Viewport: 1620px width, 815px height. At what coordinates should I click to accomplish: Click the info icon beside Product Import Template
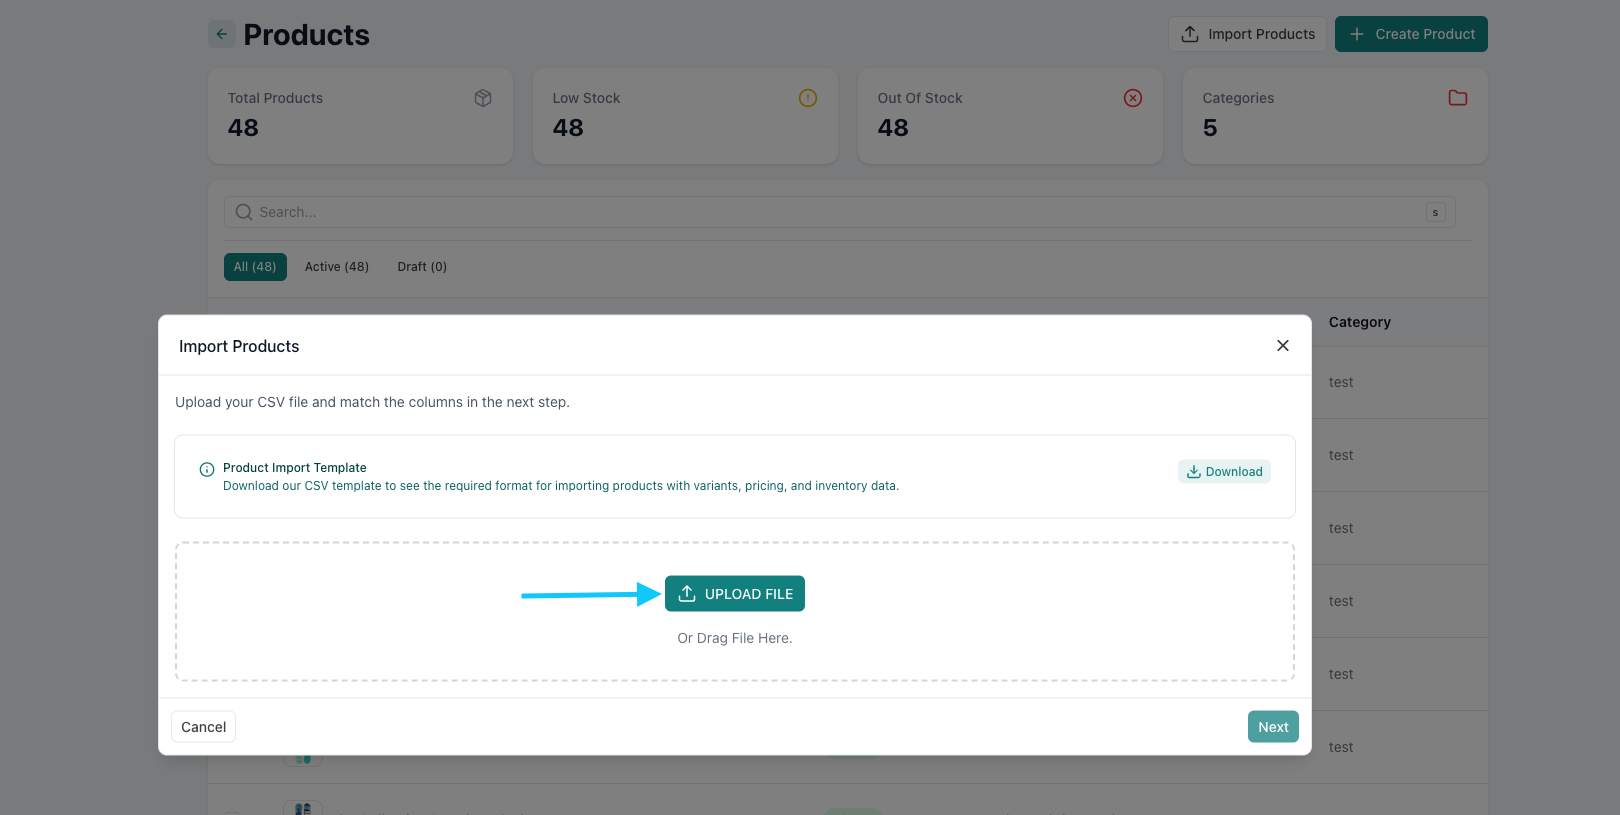(207, 469)
